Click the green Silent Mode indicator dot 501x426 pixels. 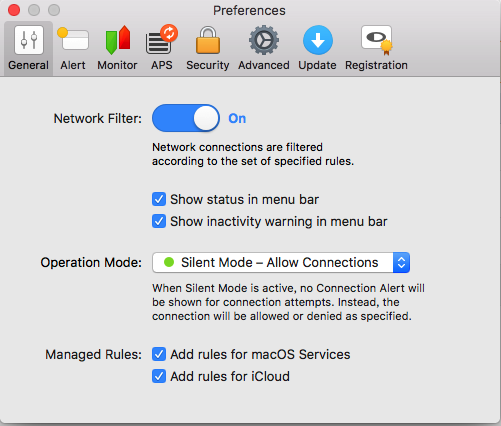(169, 262)
